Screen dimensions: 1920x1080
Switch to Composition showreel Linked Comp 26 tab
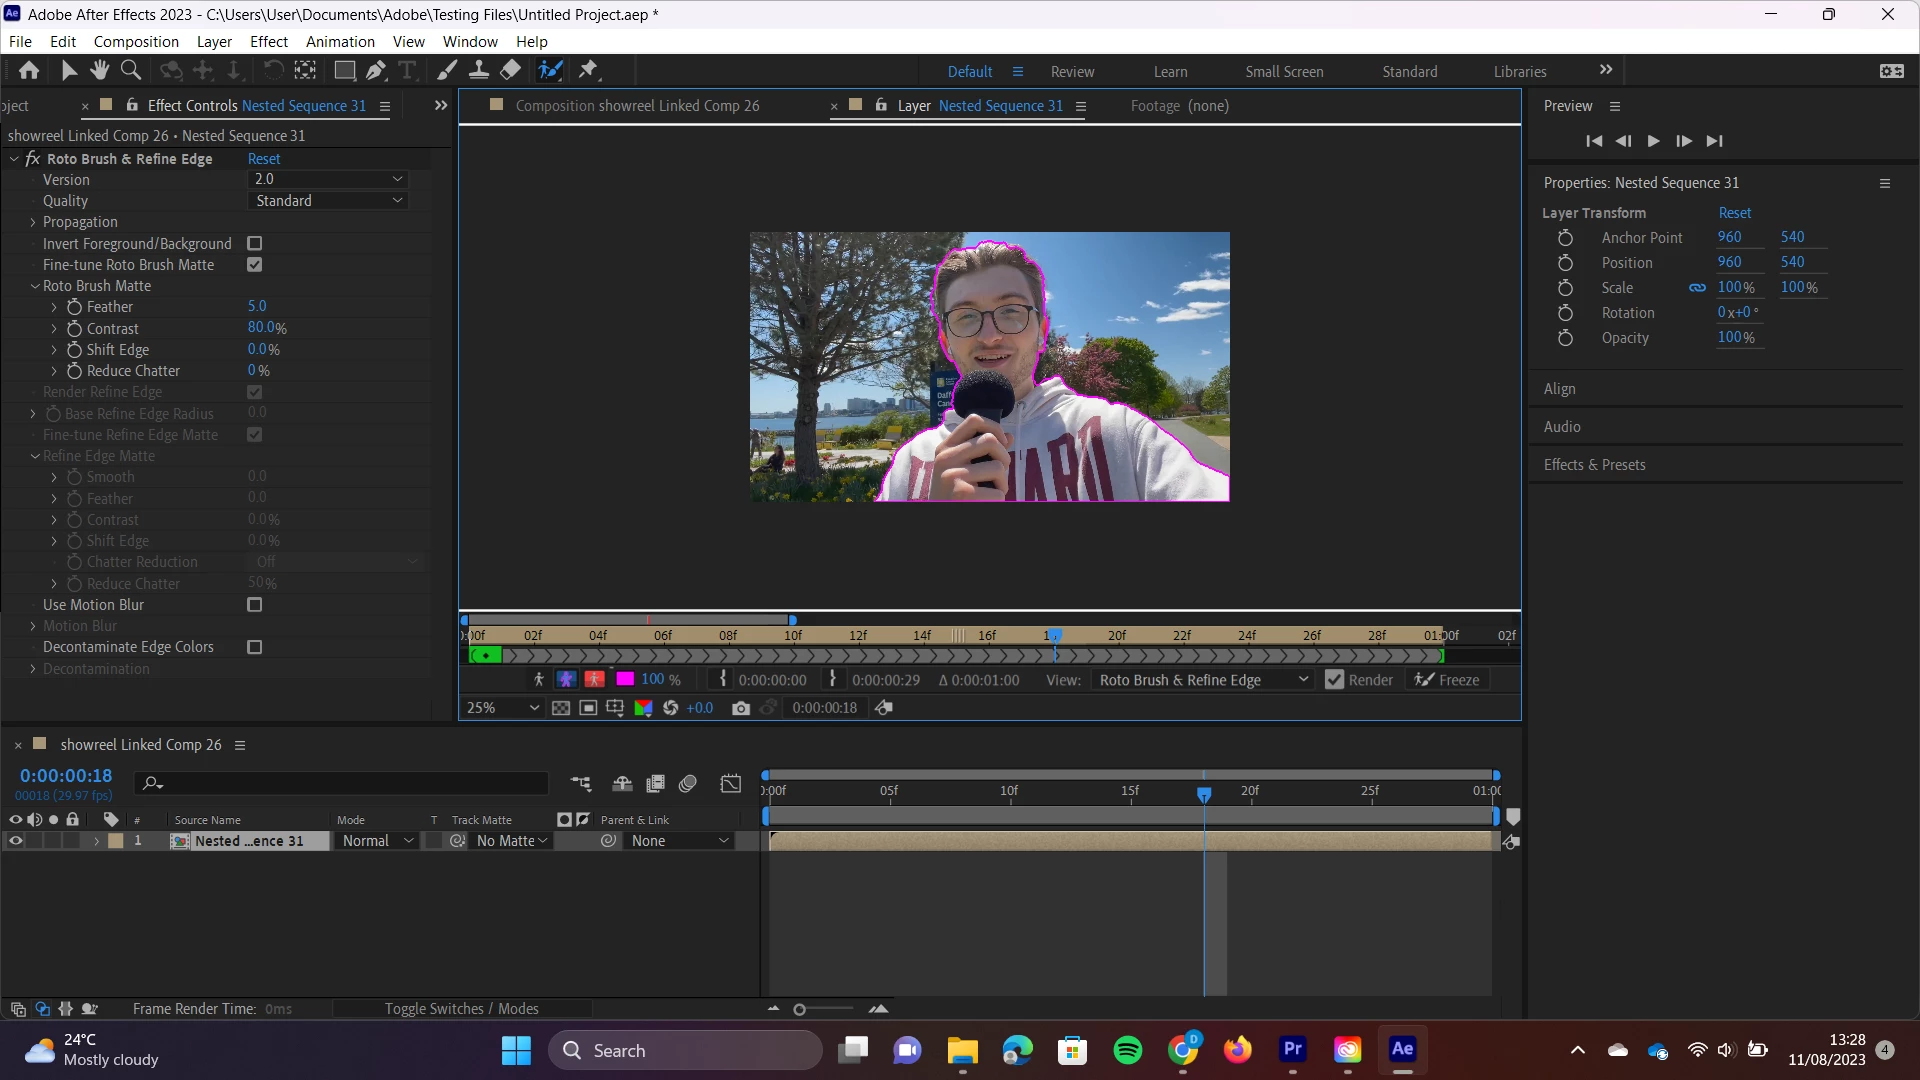636,106
